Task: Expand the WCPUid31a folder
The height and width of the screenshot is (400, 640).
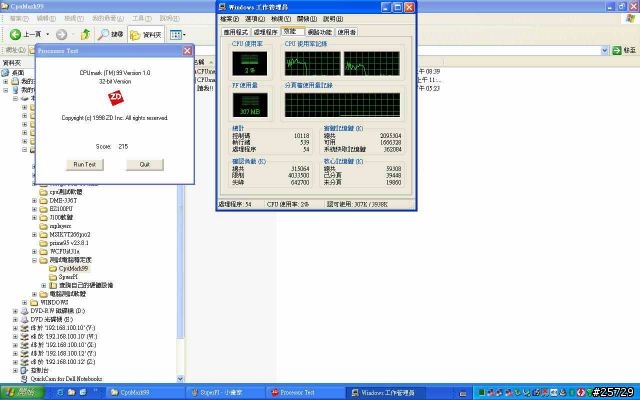Action: click(x=35, y=251)
